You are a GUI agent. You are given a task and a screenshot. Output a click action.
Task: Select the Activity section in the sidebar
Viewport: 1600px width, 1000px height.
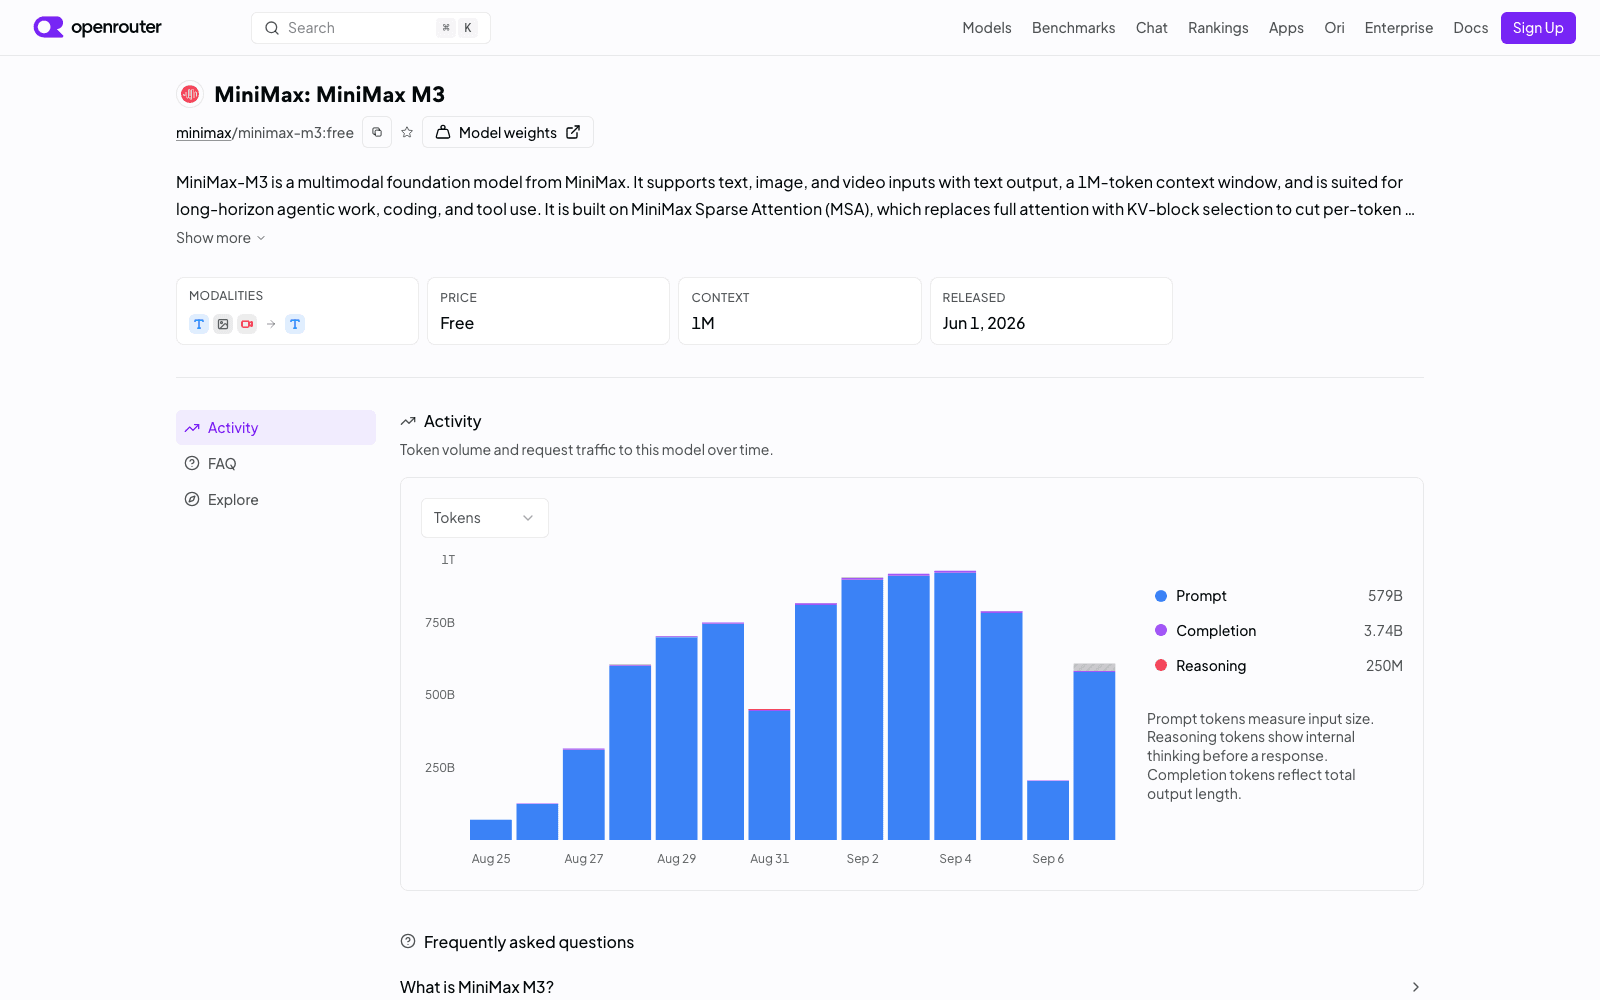pyautogui.click(x=276, y=428)
